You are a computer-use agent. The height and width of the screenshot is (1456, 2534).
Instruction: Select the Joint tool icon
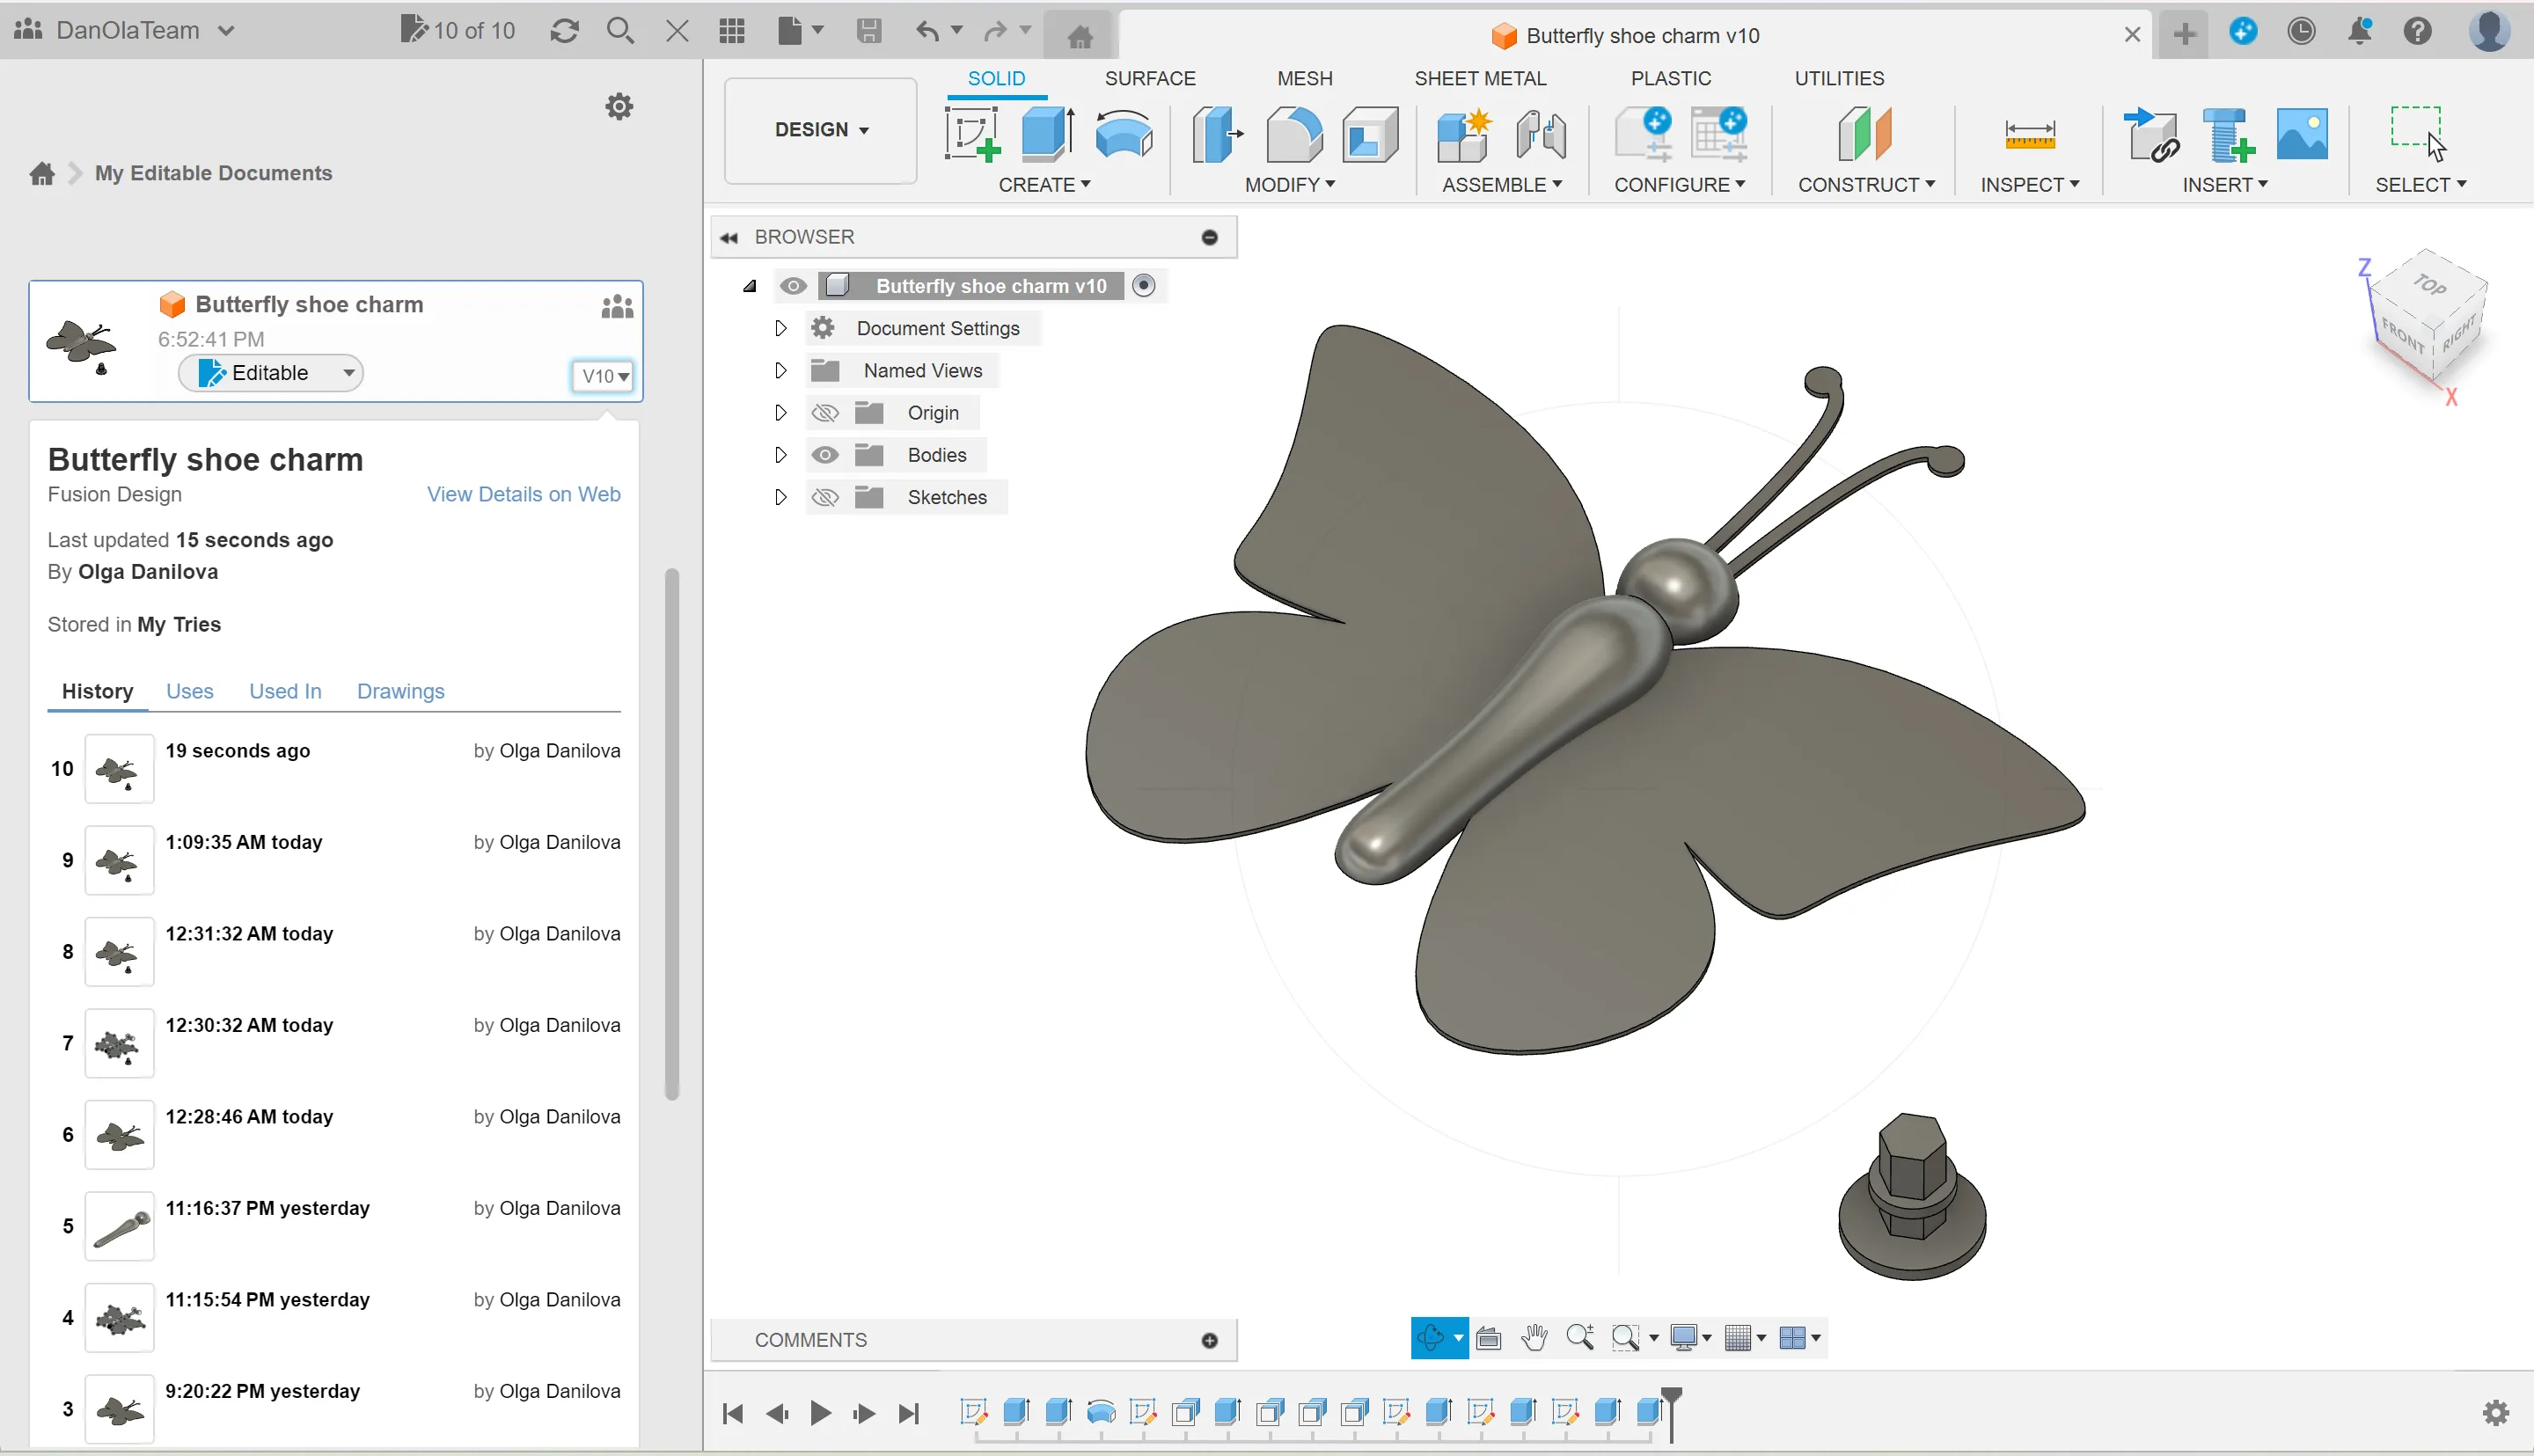[x=1541, y=134]
